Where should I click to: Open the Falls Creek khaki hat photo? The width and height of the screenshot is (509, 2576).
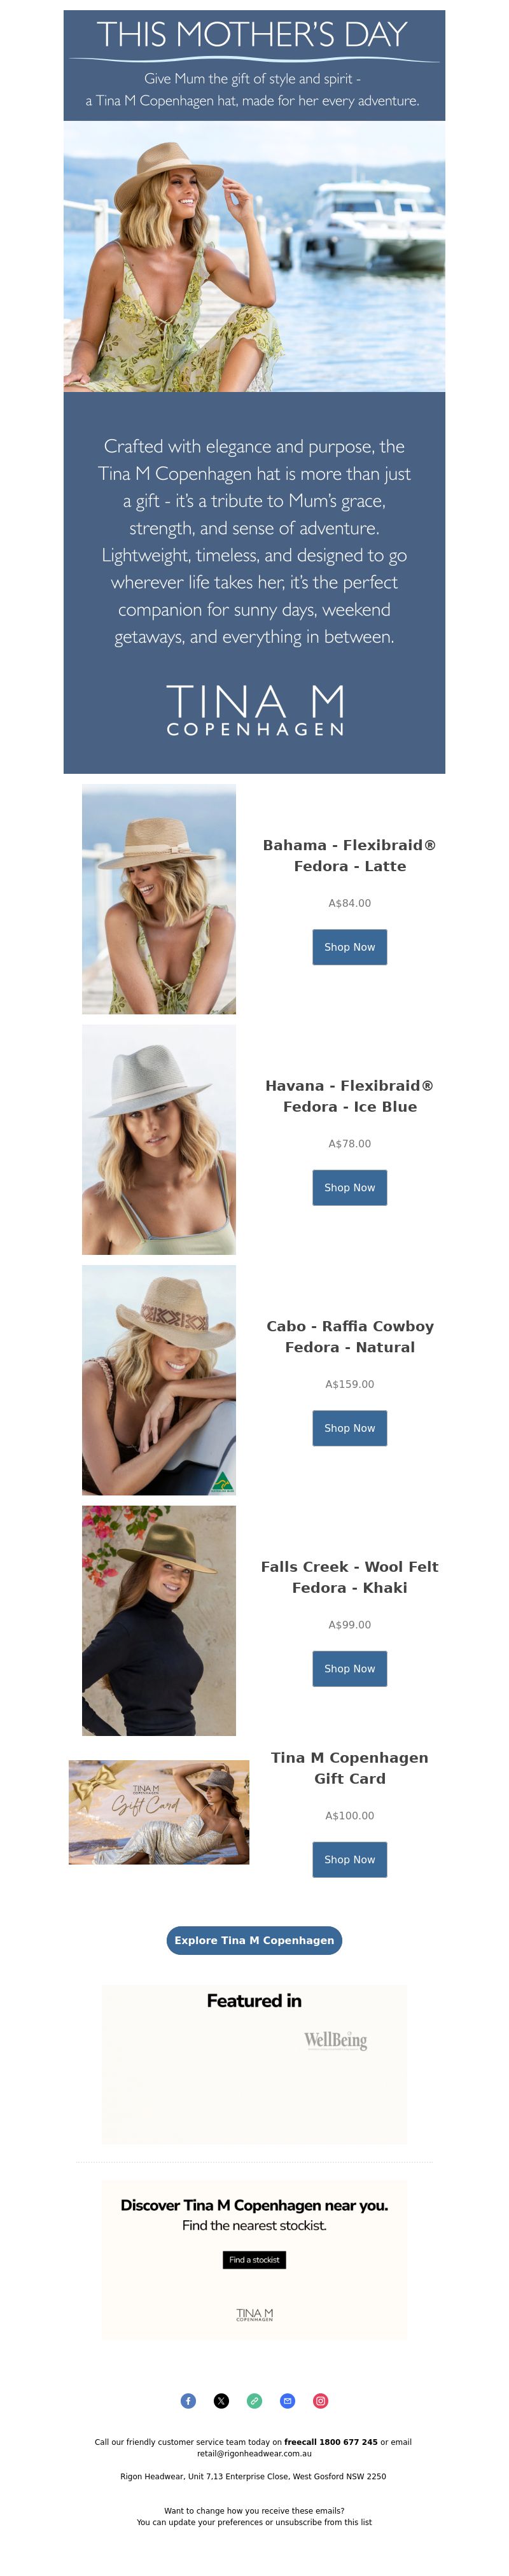tap(158, 1620)
